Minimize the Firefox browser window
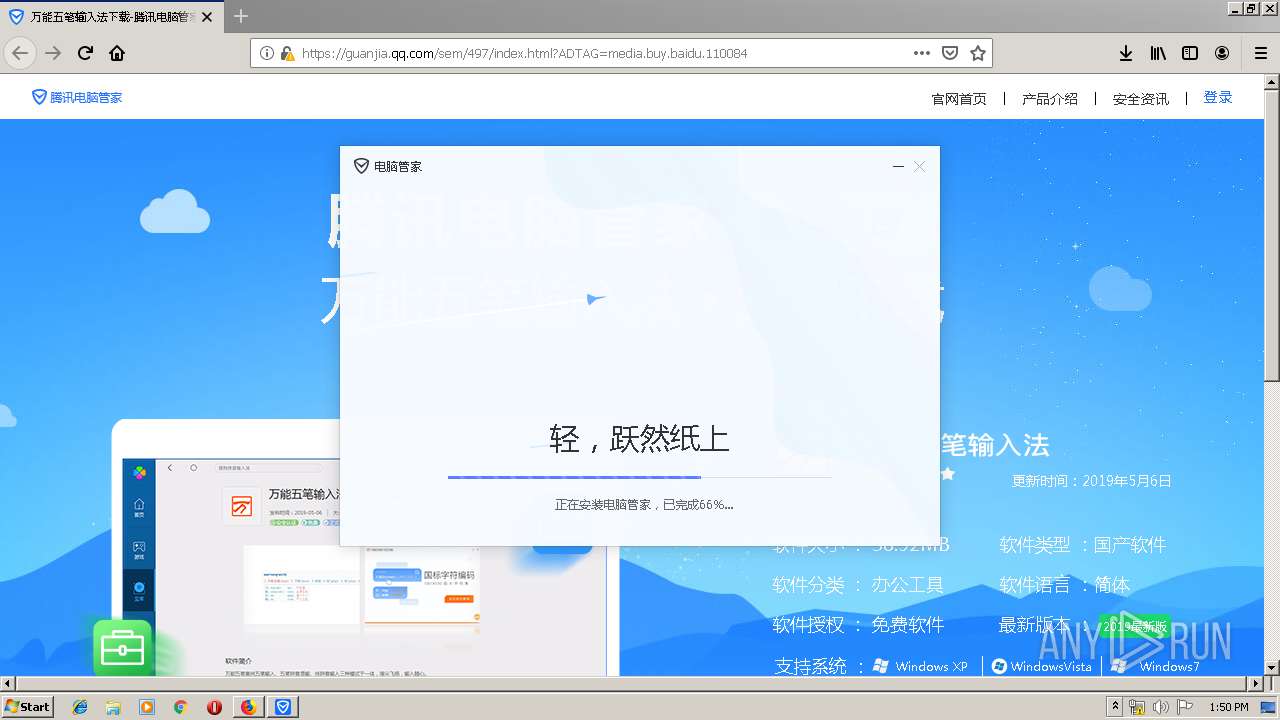Viewport: 1280px width, 720px height. click(1236, 8)
